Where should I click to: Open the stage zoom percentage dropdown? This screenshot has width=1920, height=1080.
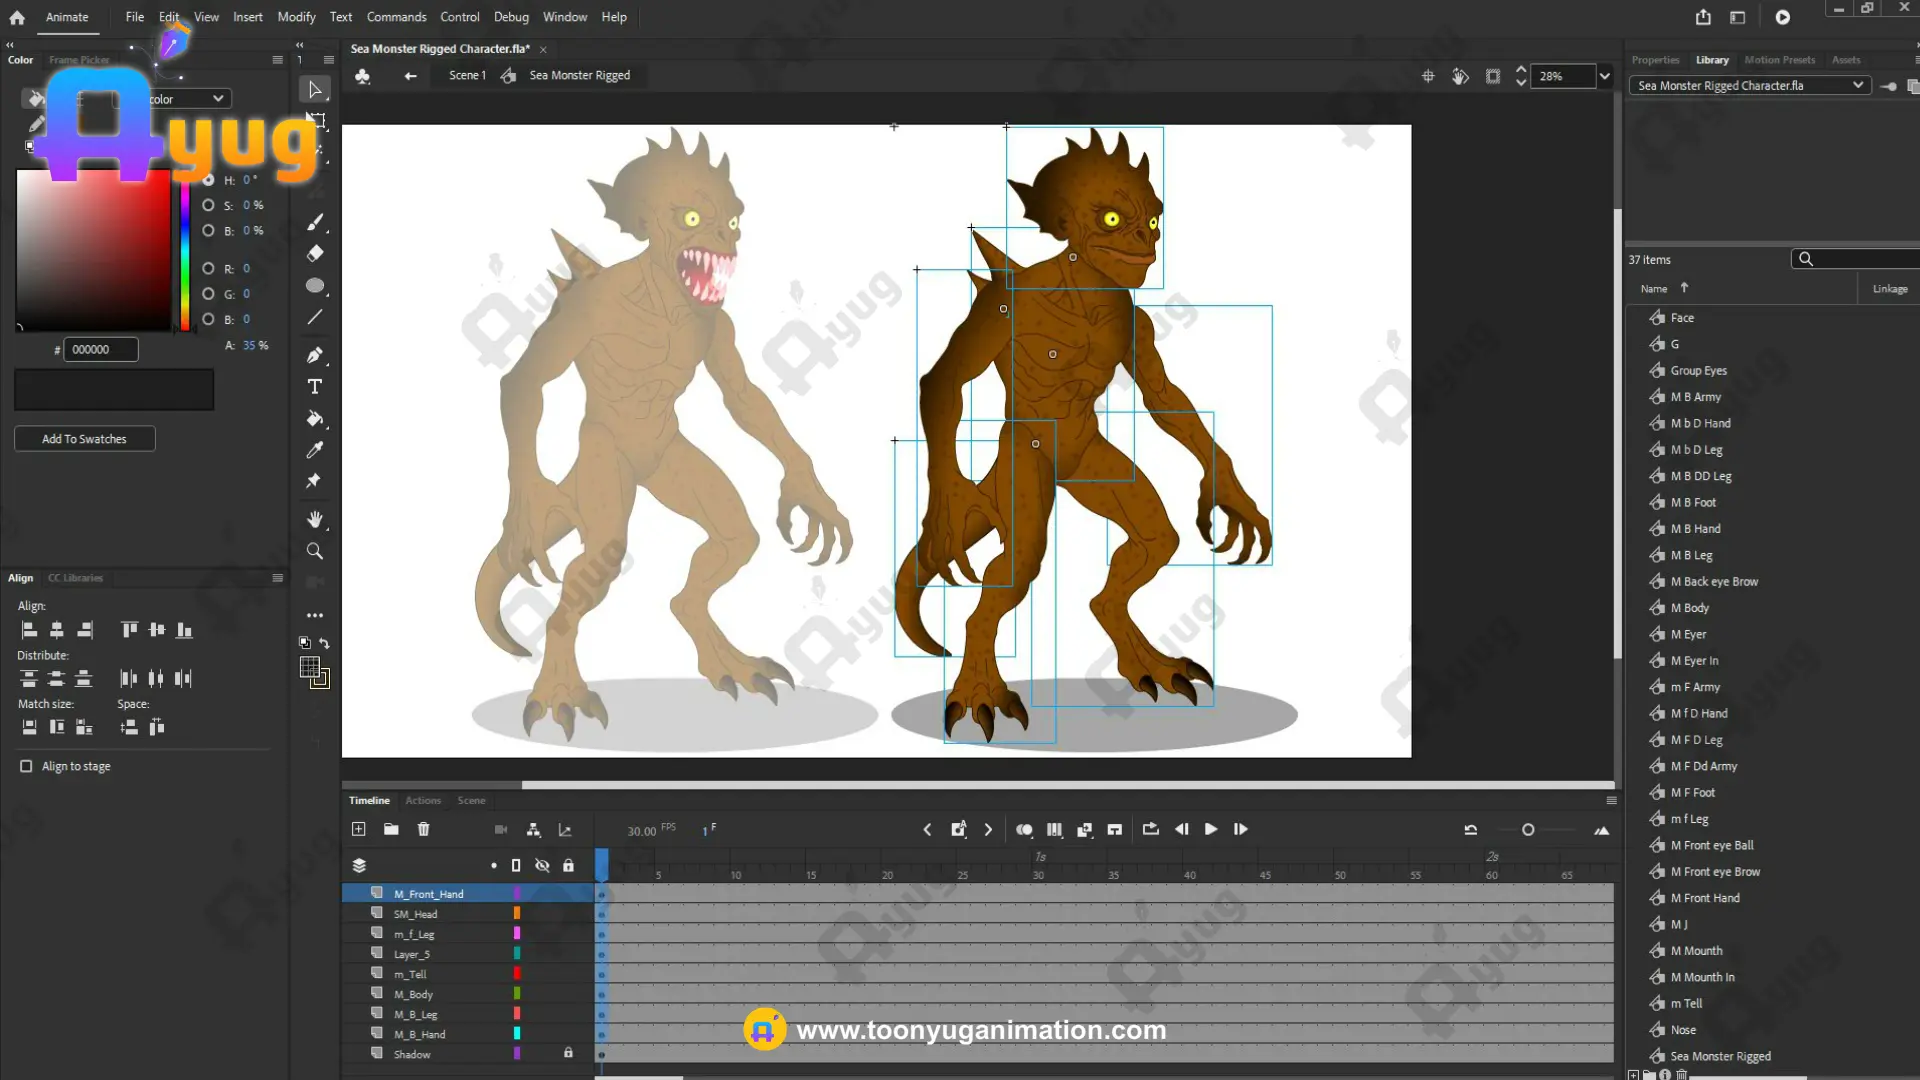[x=1605, y=76]
